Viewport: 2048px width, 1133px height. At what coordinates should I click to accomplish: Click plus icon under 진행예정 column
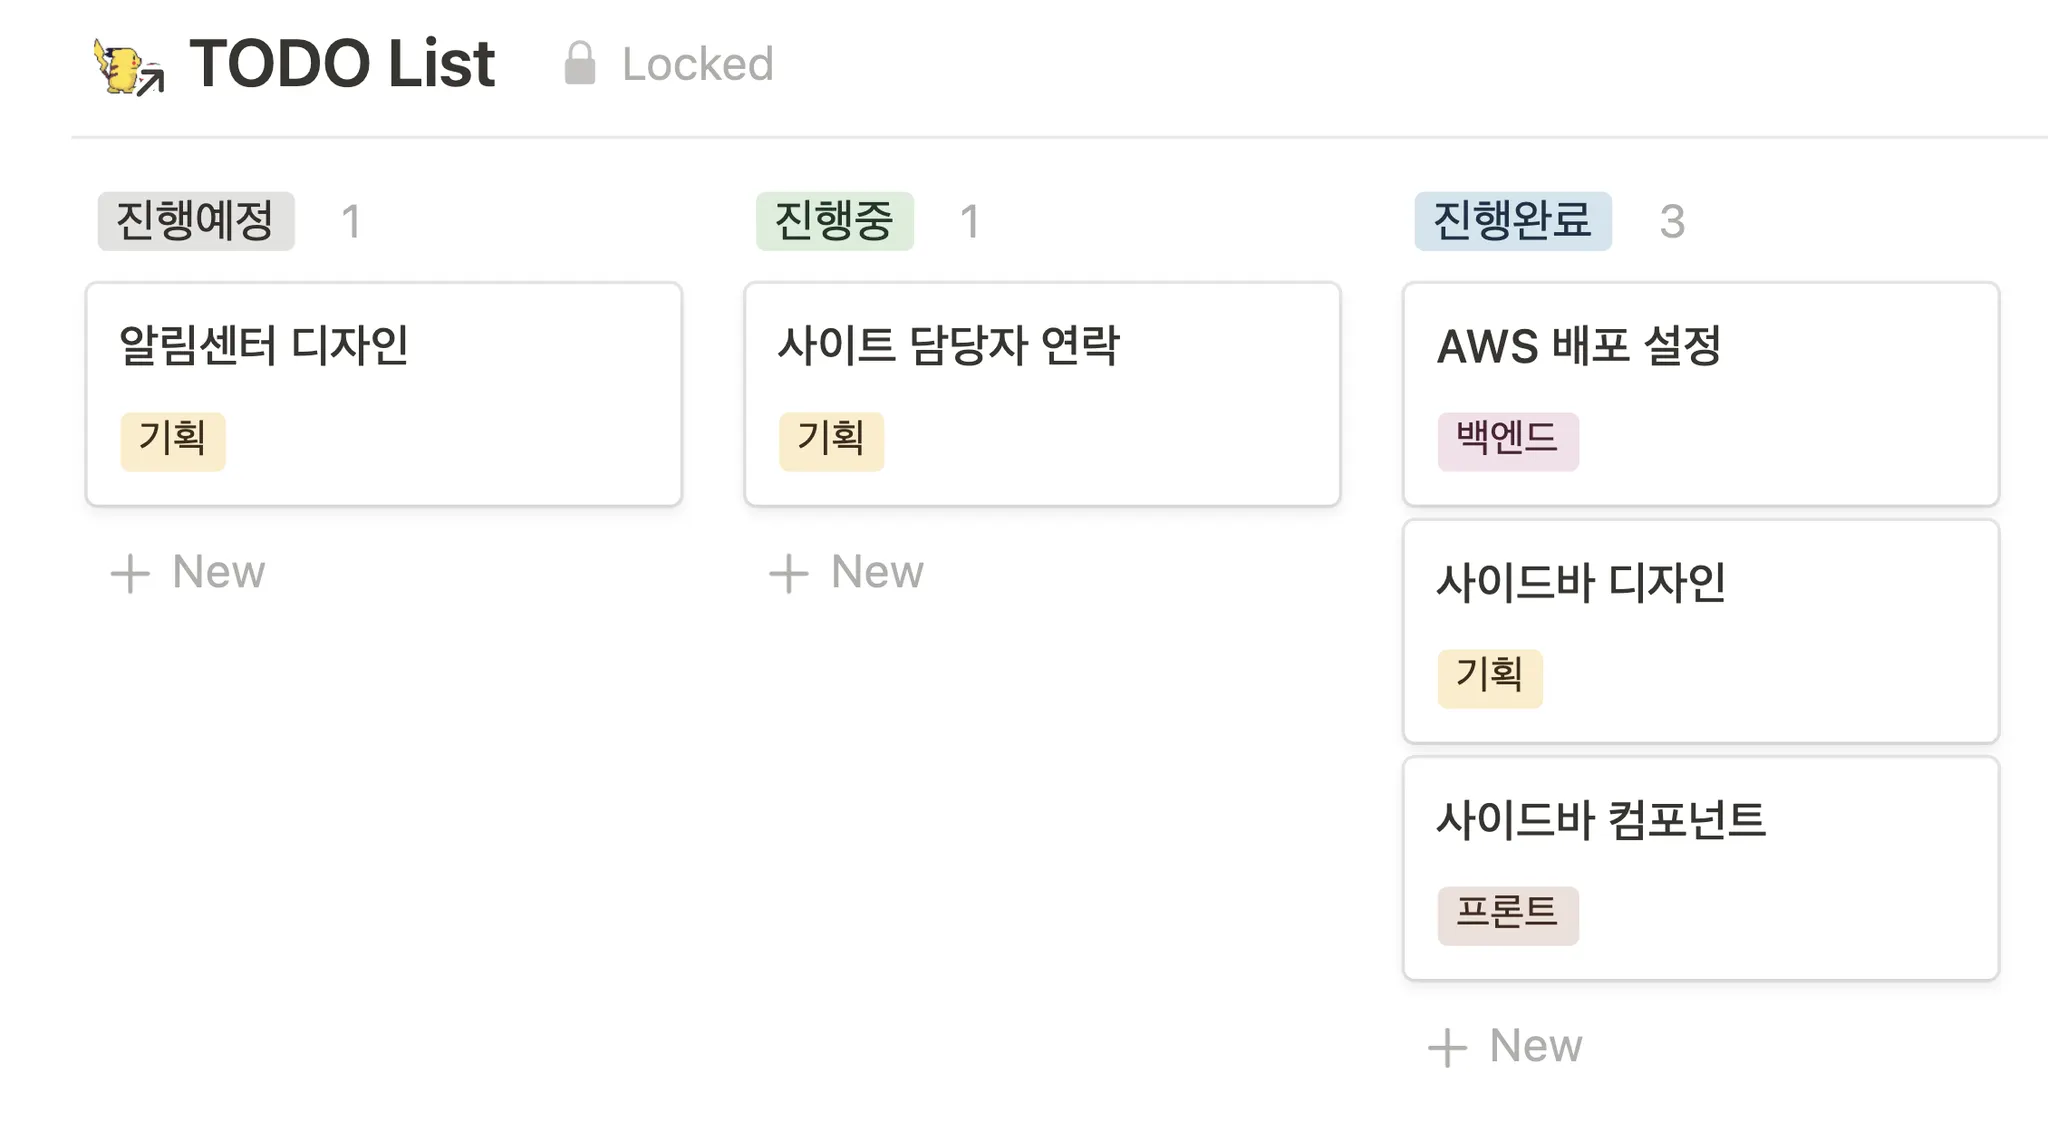(130, 574)
